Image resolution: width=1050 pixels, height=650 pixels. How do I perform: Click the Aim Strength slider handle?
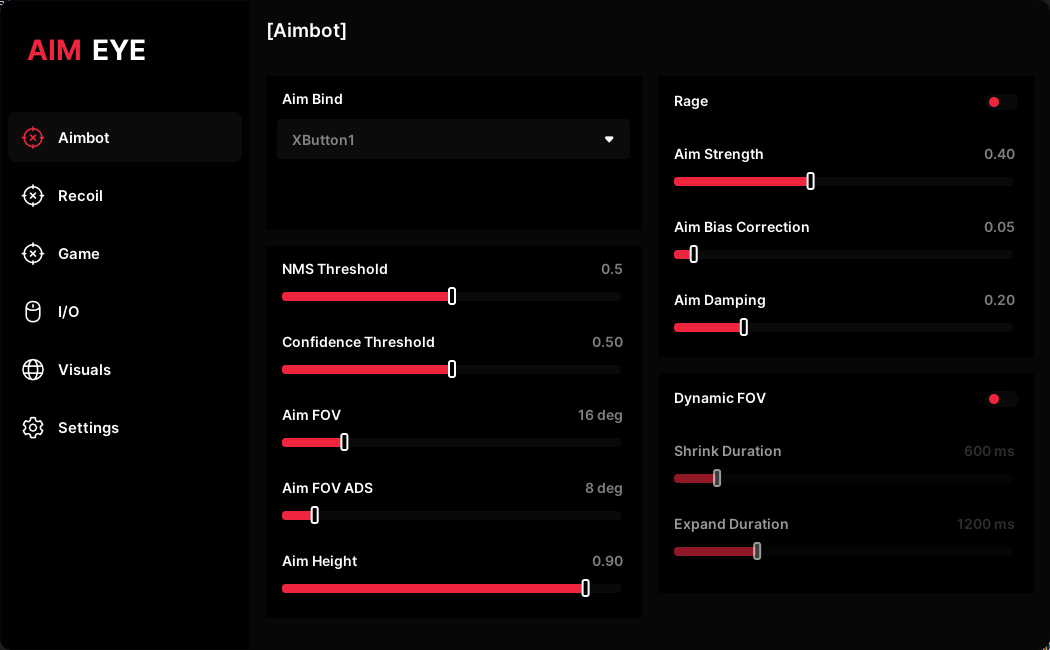pyautogui.click(x=810, y=181)
